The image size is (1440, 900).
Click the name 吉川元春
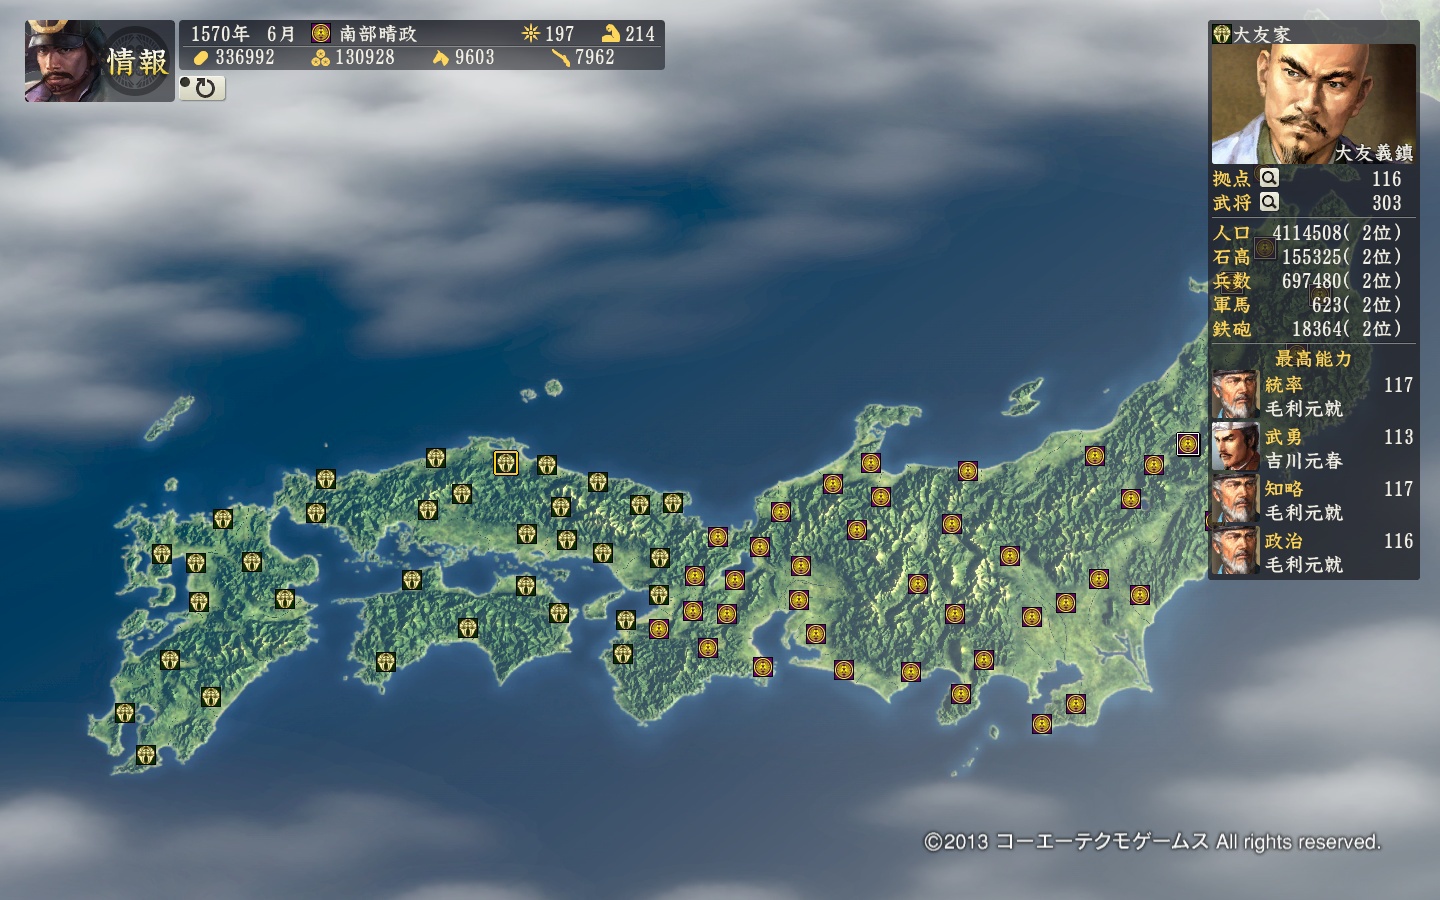coord(1304,461)
